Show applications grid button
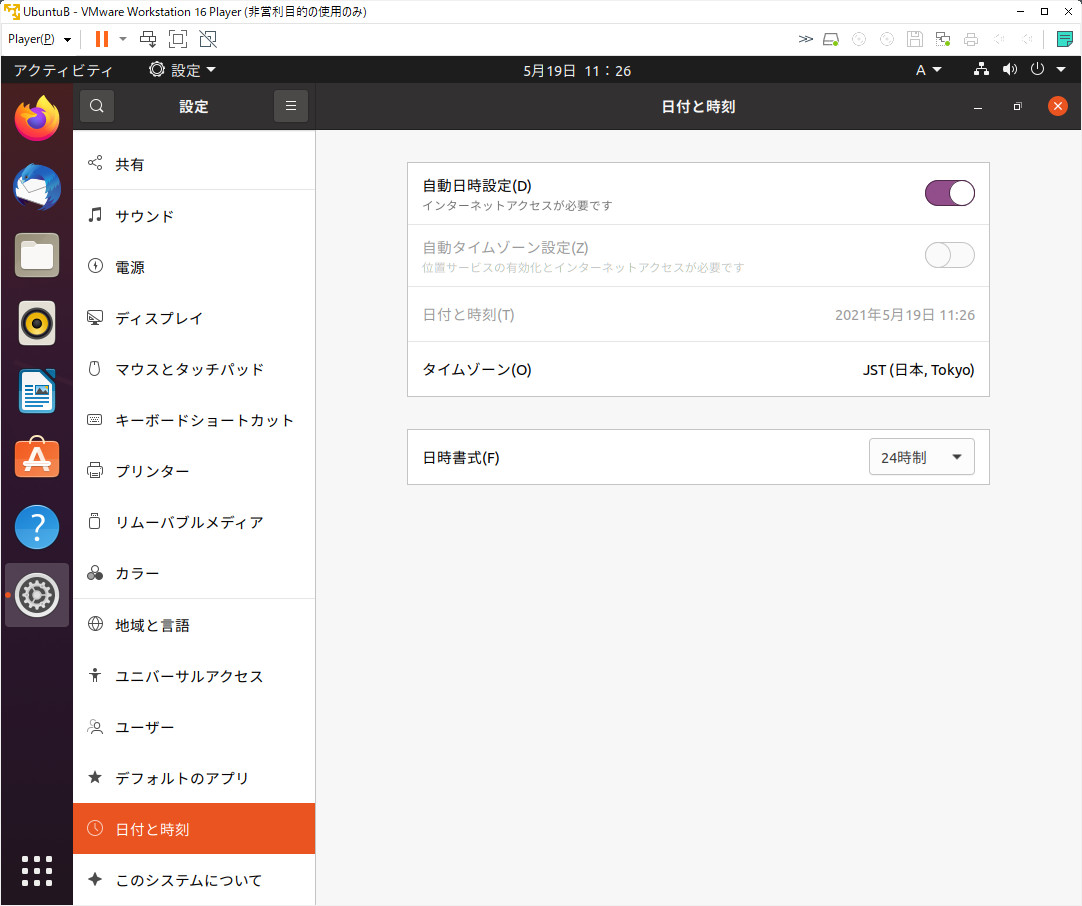 pyautogui.click(x=37, y=871)
